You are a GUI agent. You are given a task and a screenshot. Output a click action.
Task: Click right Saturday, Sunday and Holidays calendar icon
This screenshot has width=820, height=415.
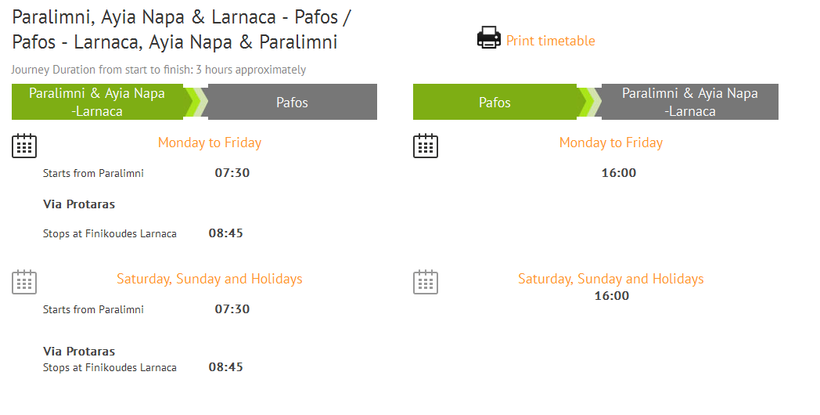click(x=426, y=281)
